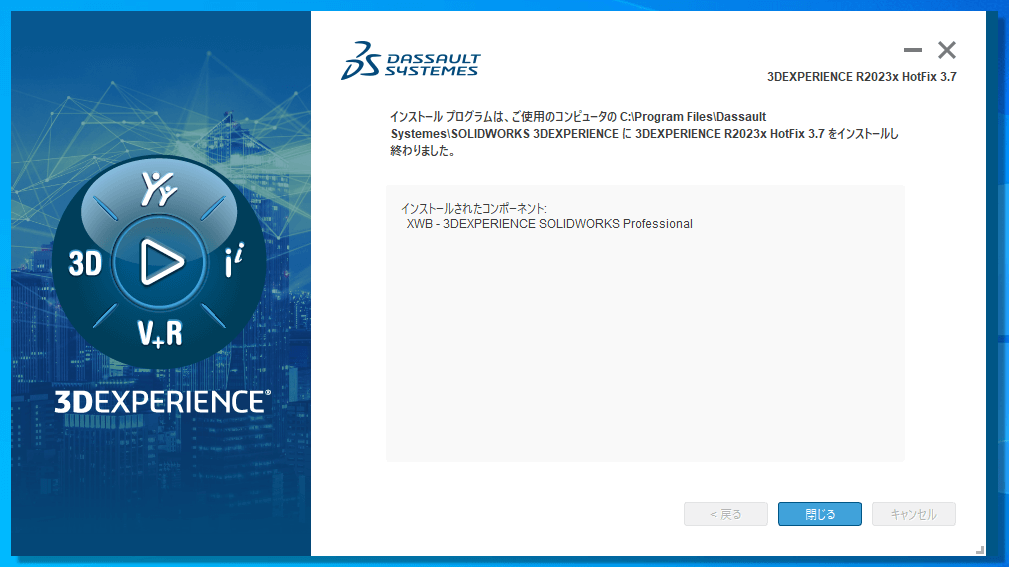Image resolution: width=1009 pixels, height=567 pixels.
Task: Click the 3DEXPERIENCE wordmark under the compass
Action: click(162, 402)
